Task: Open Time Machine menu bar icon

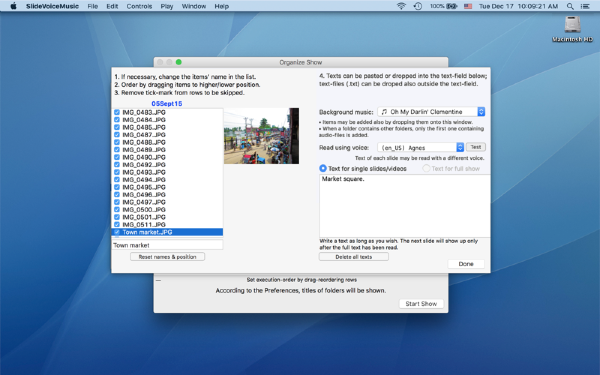Action: click(x=417, y=6)
